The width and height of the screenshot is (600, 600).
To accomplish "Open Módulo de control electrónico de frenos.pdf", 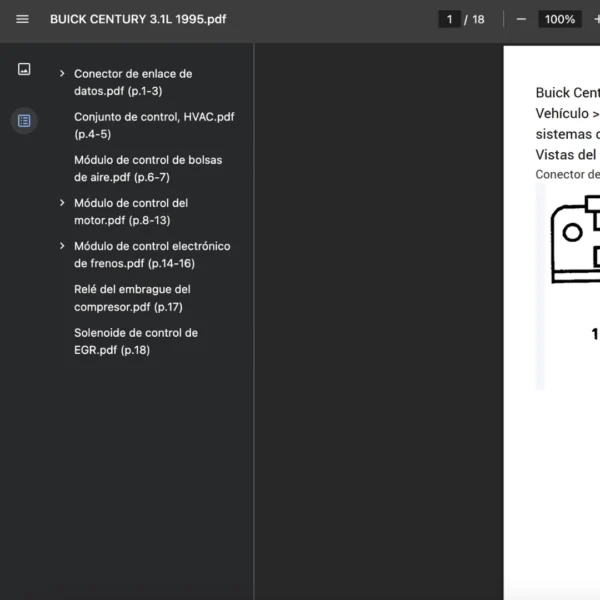I will point(152,254).
